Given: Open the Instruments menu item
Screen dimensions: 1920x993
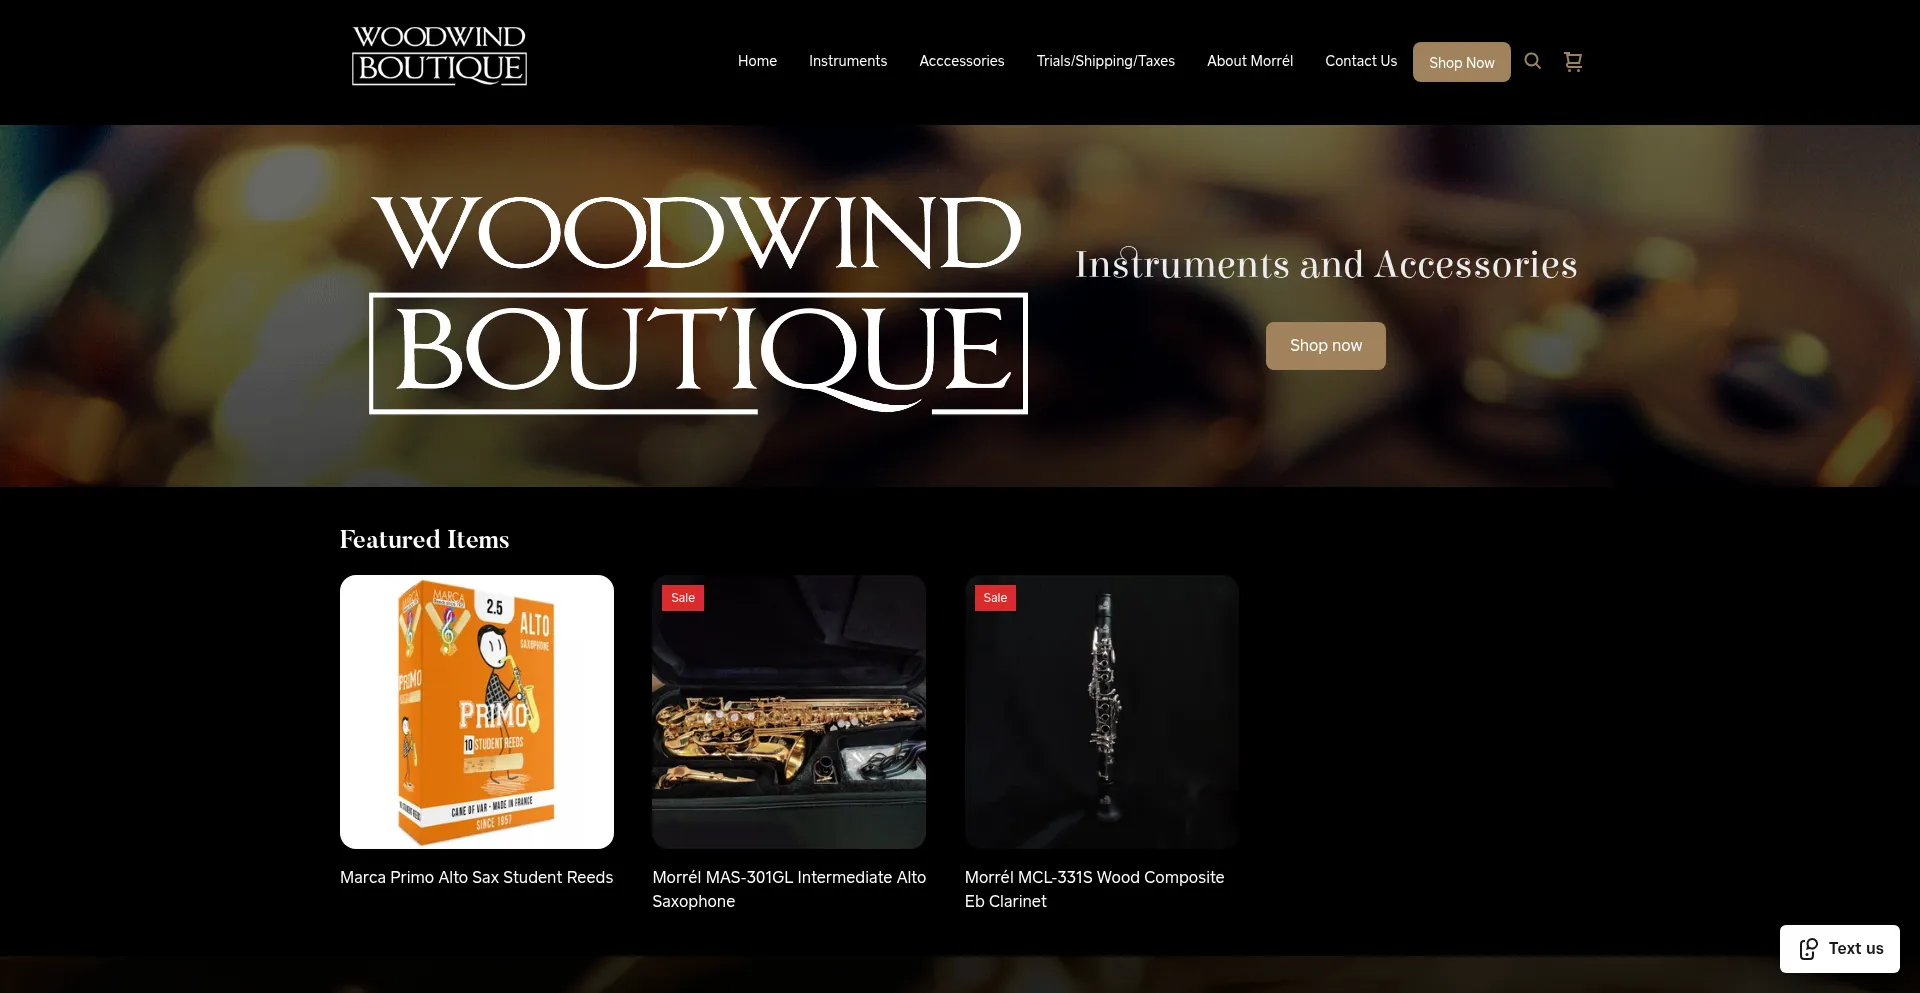Looking at the screenshot, I should [848, 61].
